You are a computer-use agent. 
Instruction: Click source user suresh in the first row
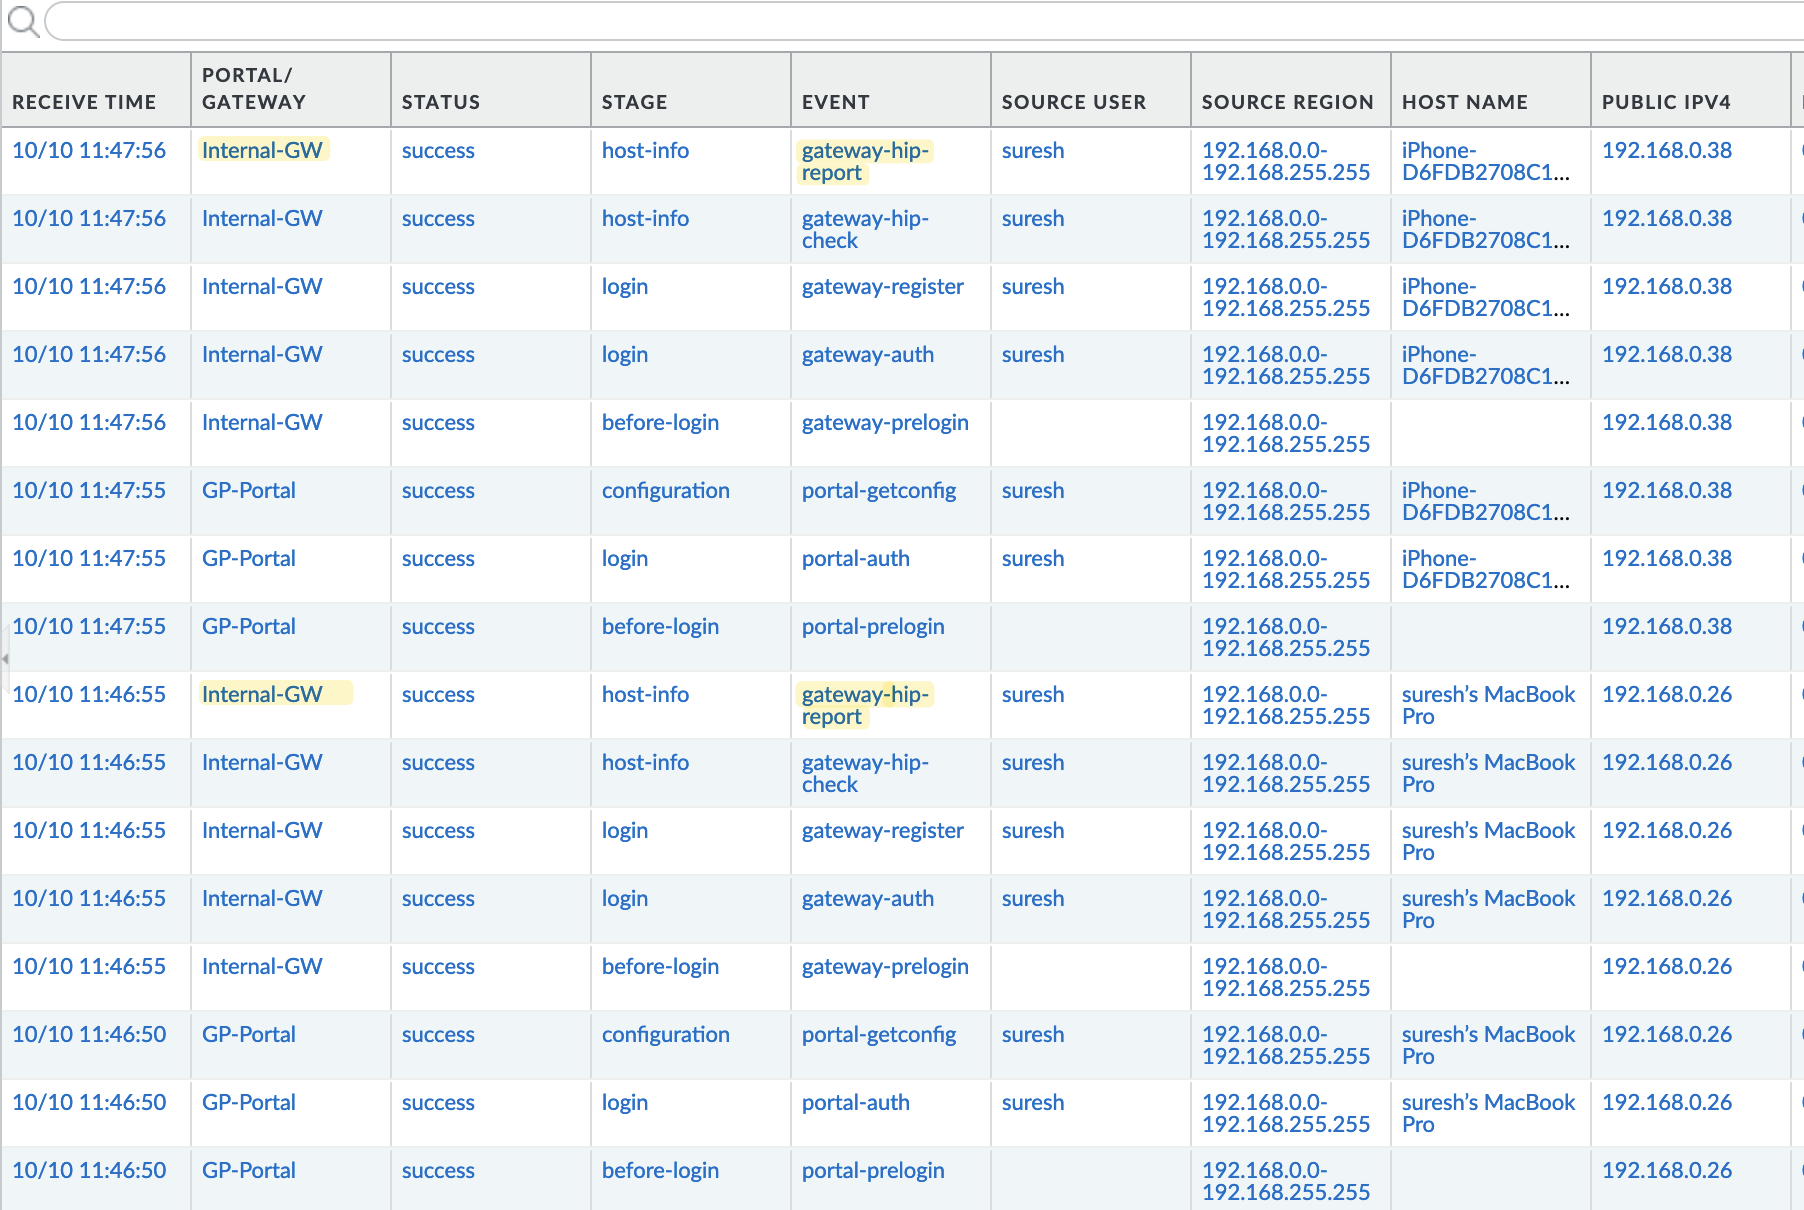[x=1032, y=150]
